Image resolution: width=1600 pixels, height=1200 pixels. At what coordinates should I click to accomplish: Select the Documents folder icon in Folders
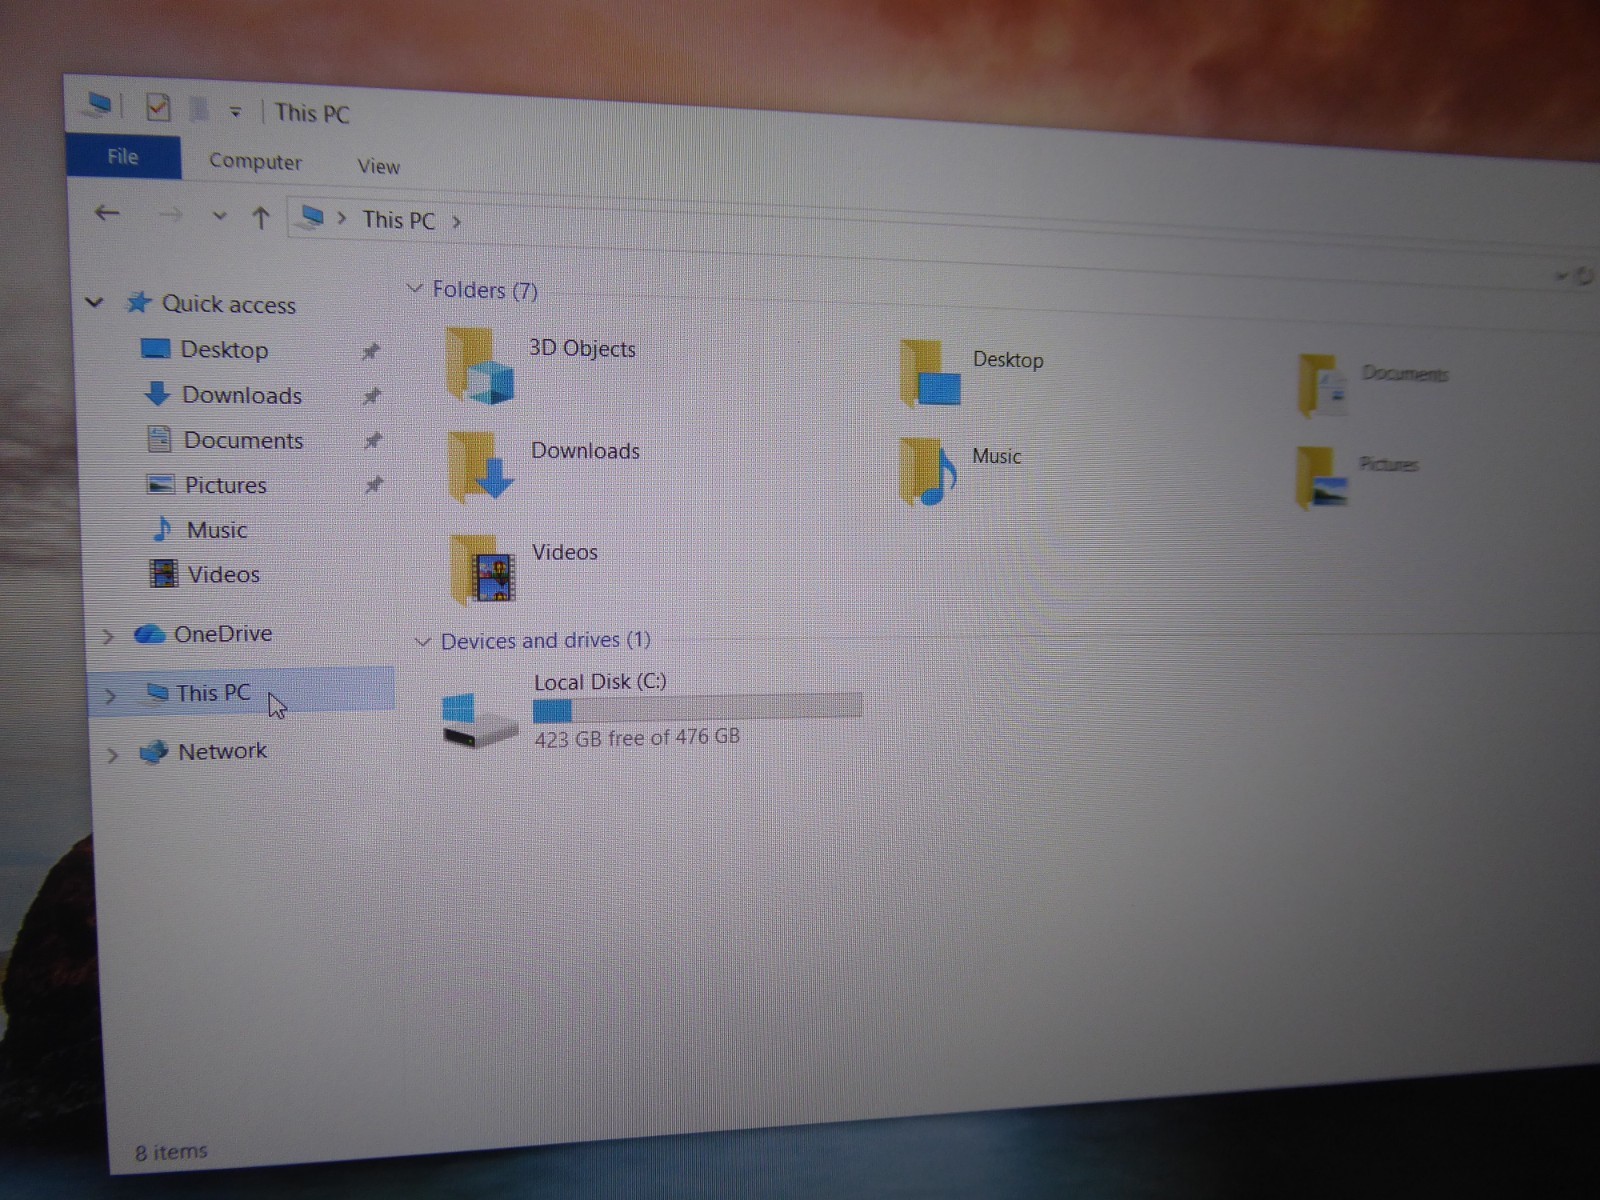coord(1321,386)
